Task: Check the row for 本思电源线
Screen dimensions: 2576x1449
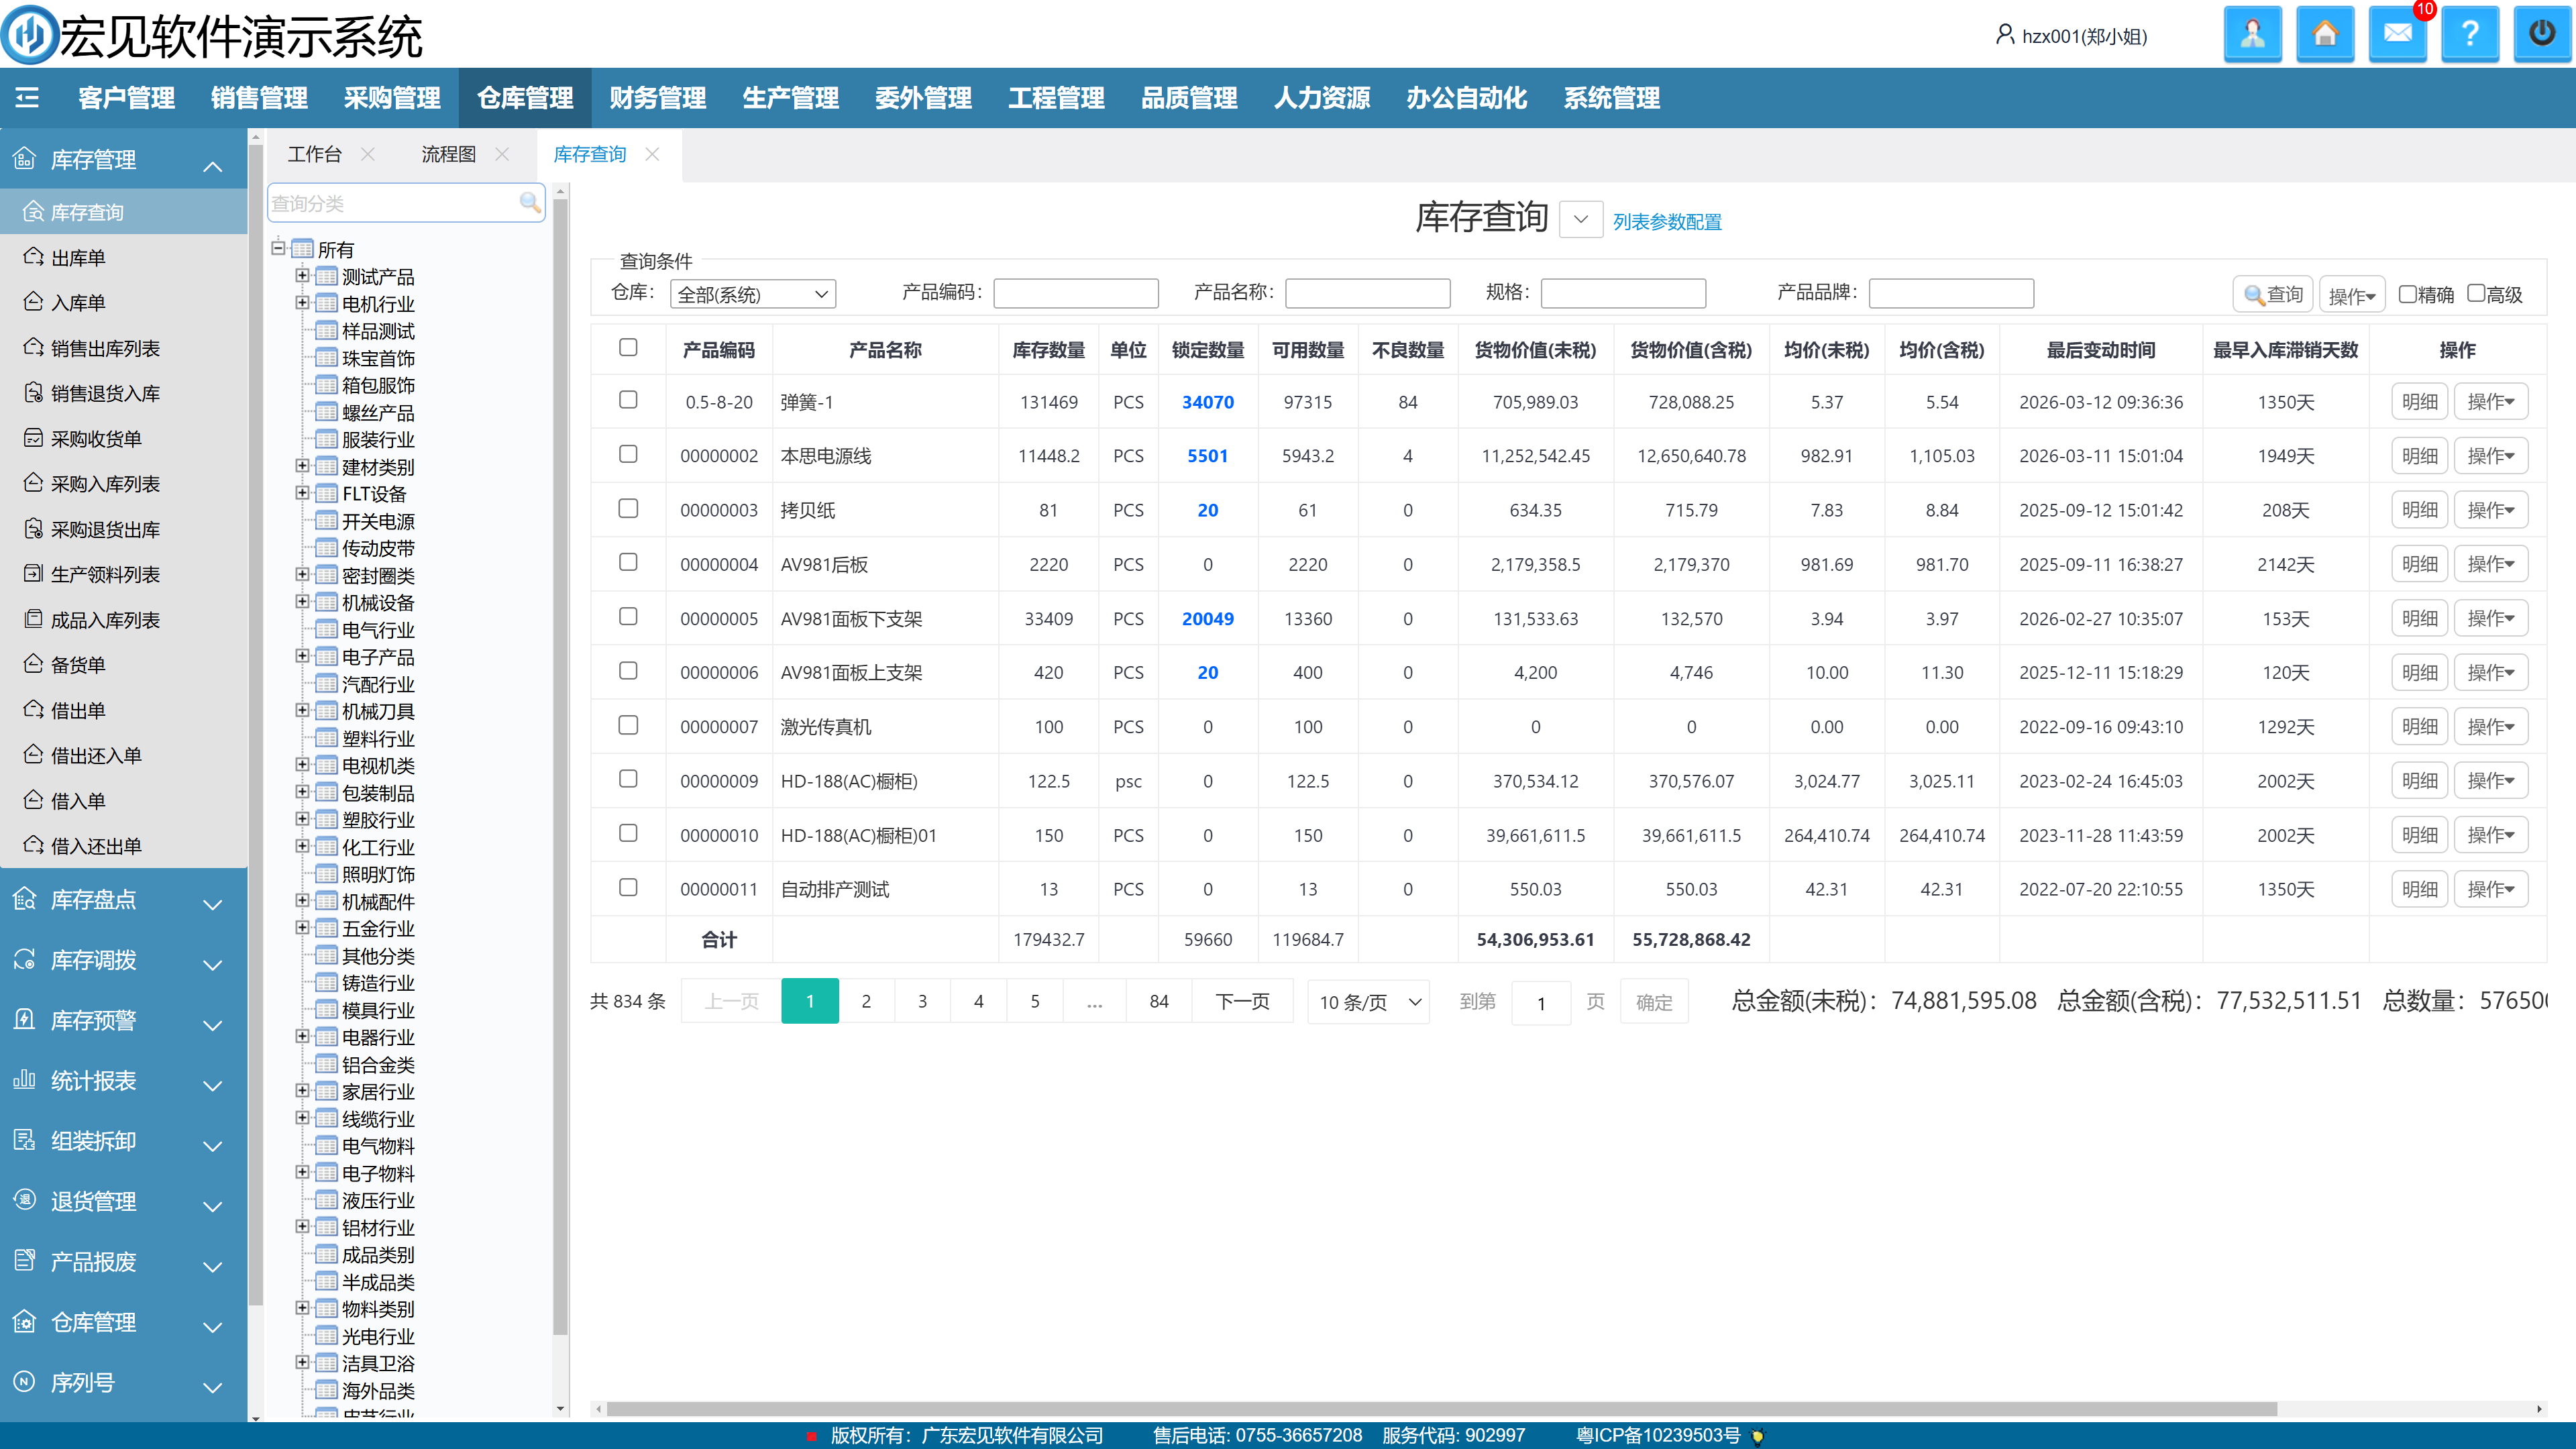Action: pos(628,454)
